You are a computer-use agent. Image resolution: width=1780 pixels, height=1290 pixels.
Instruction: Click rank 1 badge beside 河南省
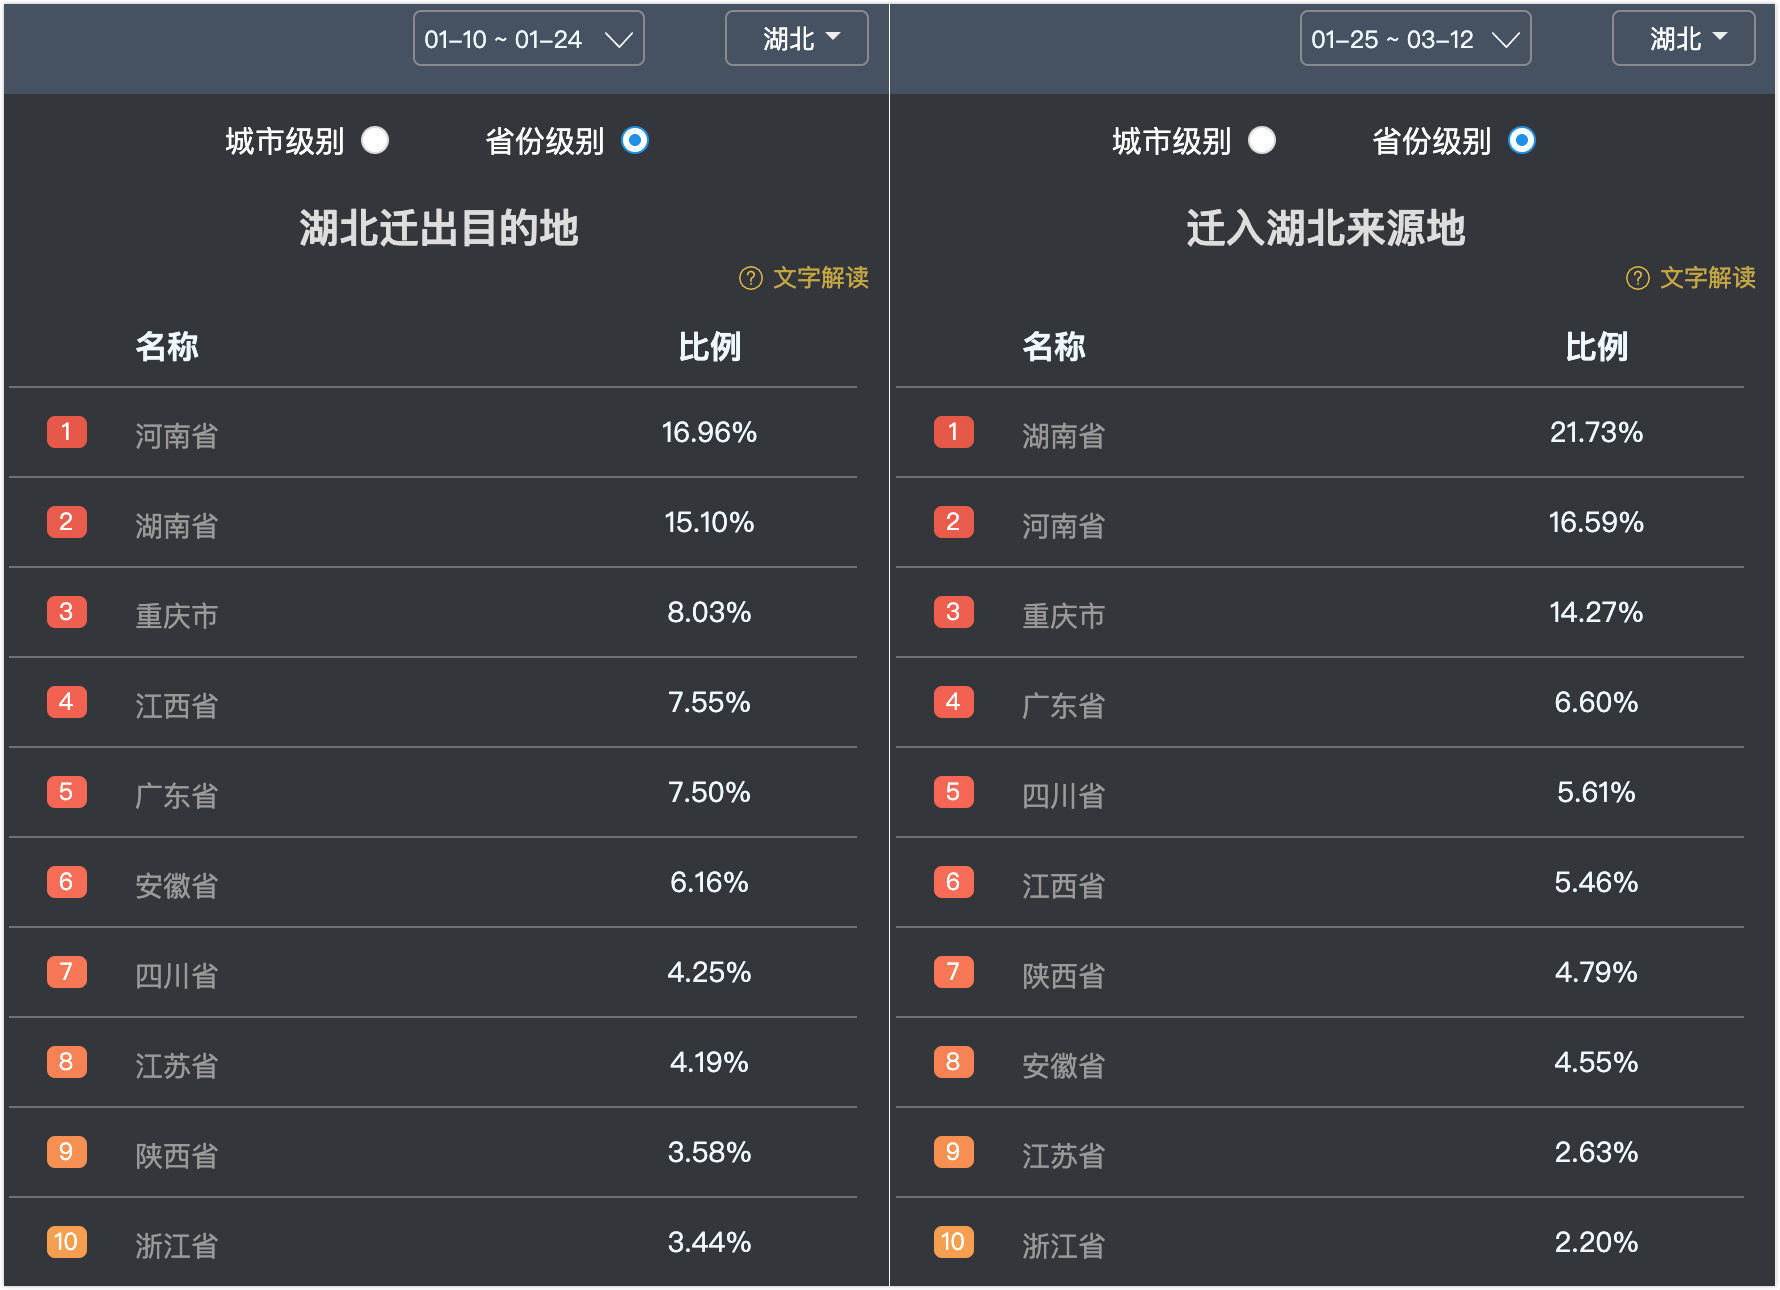(67, 432)
